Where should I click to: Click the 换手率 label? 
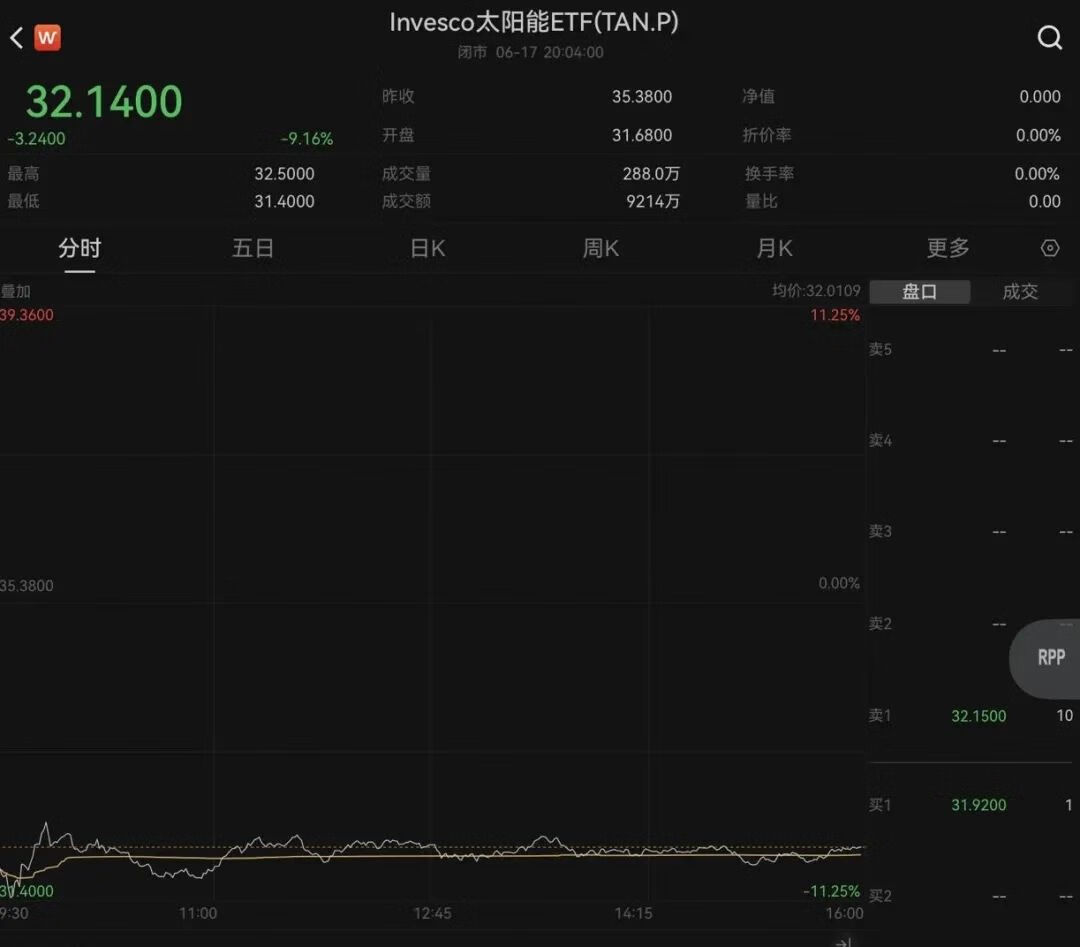769,174
